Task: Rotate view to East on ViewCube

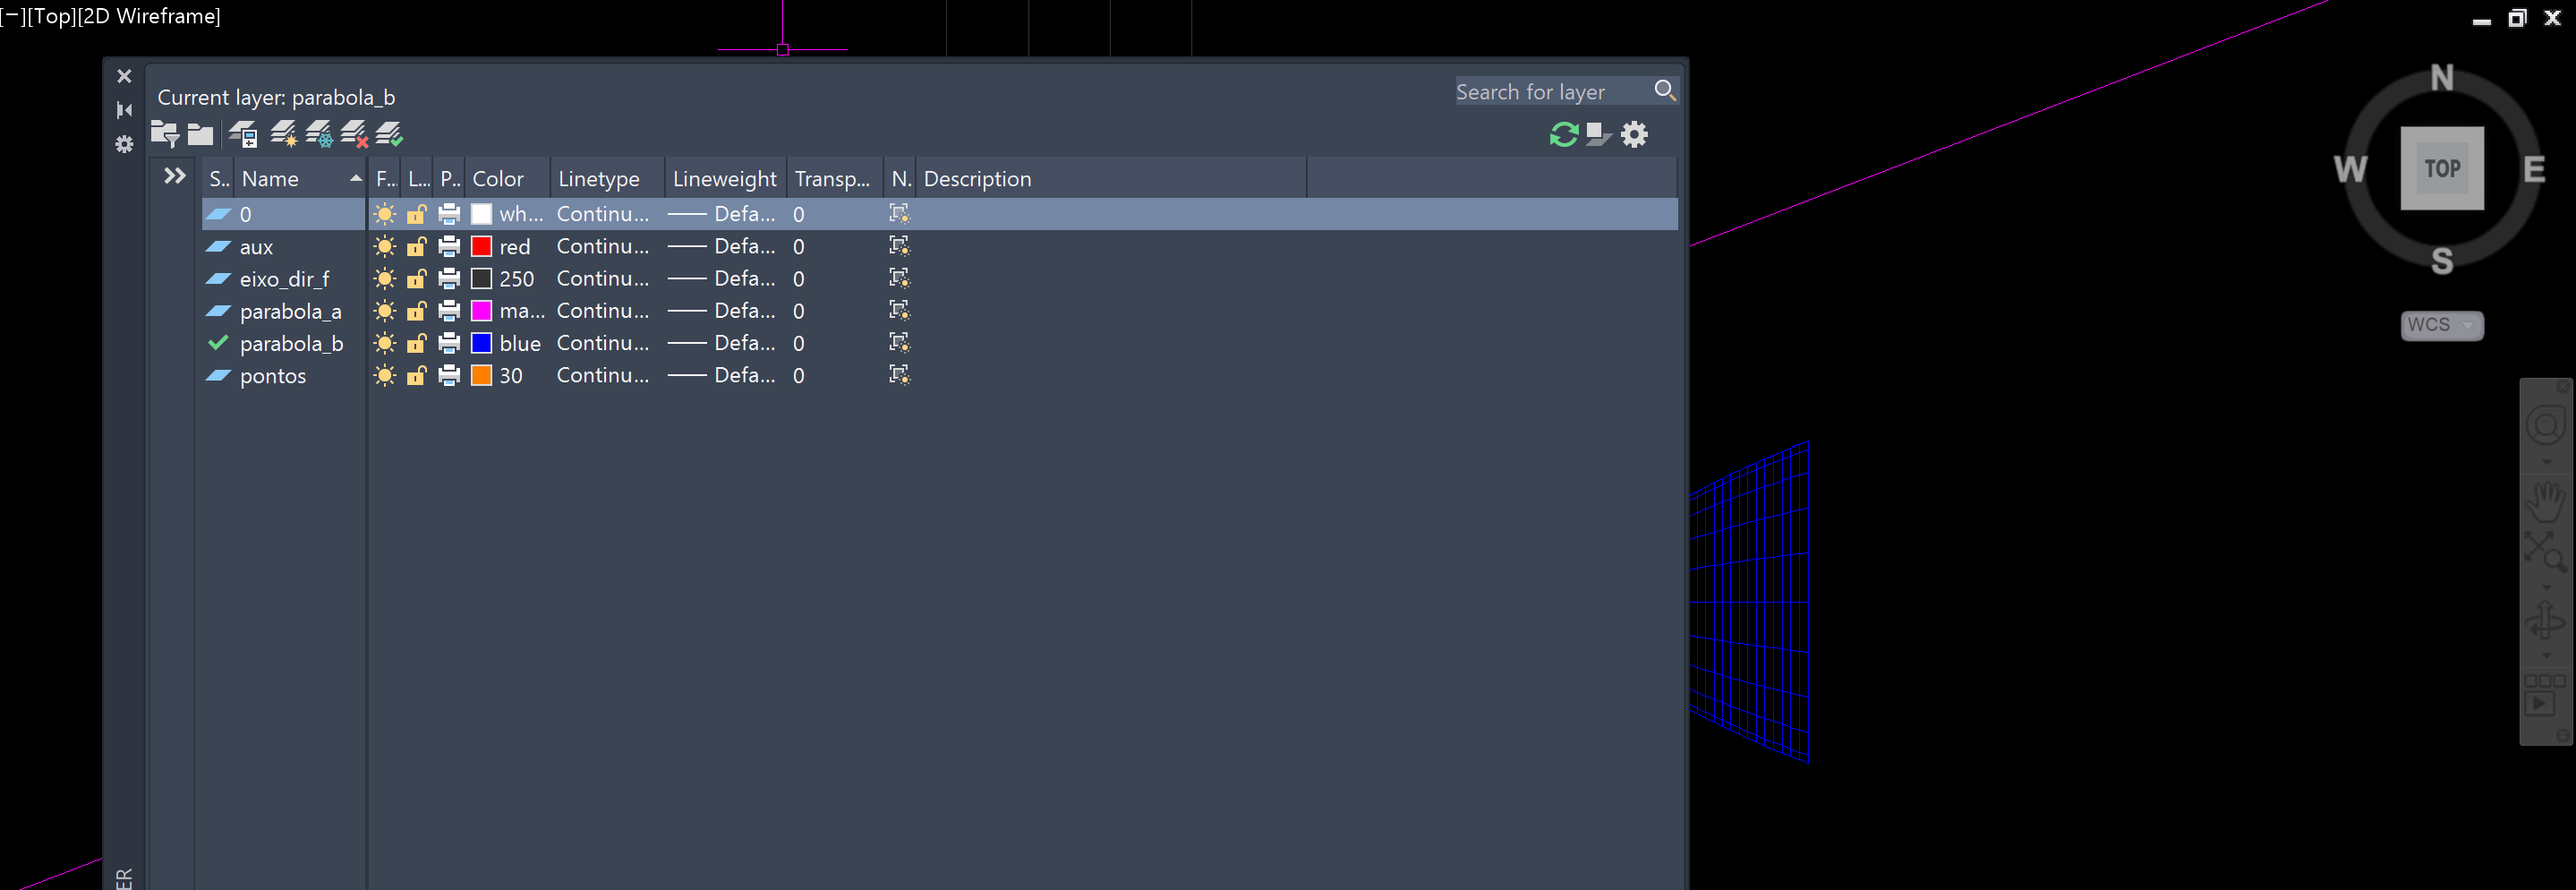Action: pyautogui.click(x=2534, y=169)
